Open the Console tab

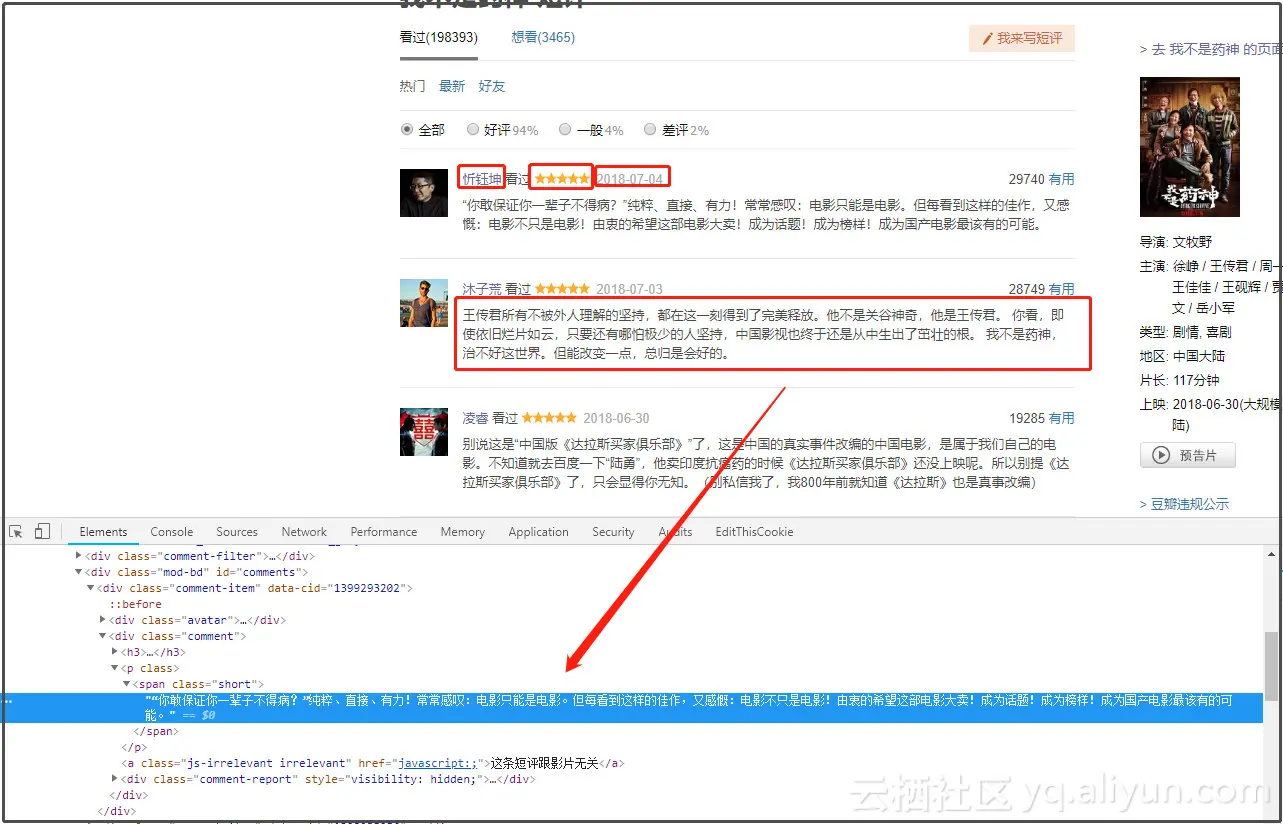tap(172, 531)
